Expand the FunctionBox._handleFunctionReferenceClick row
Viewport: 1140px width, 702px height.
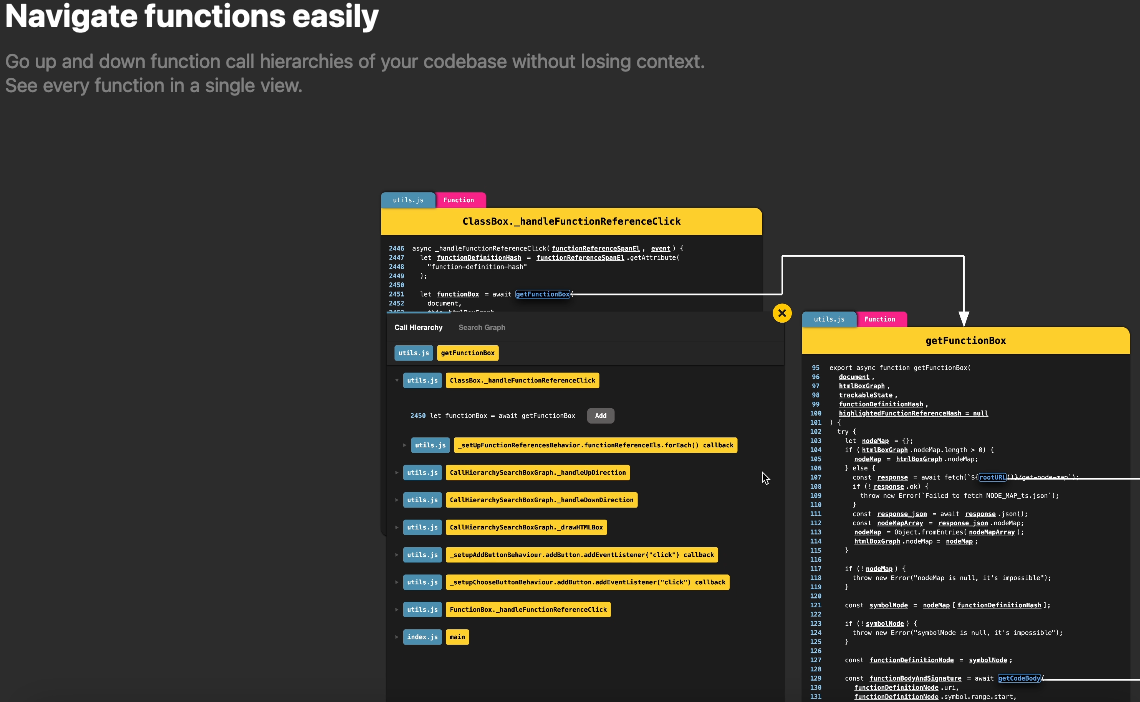point(397,610)
